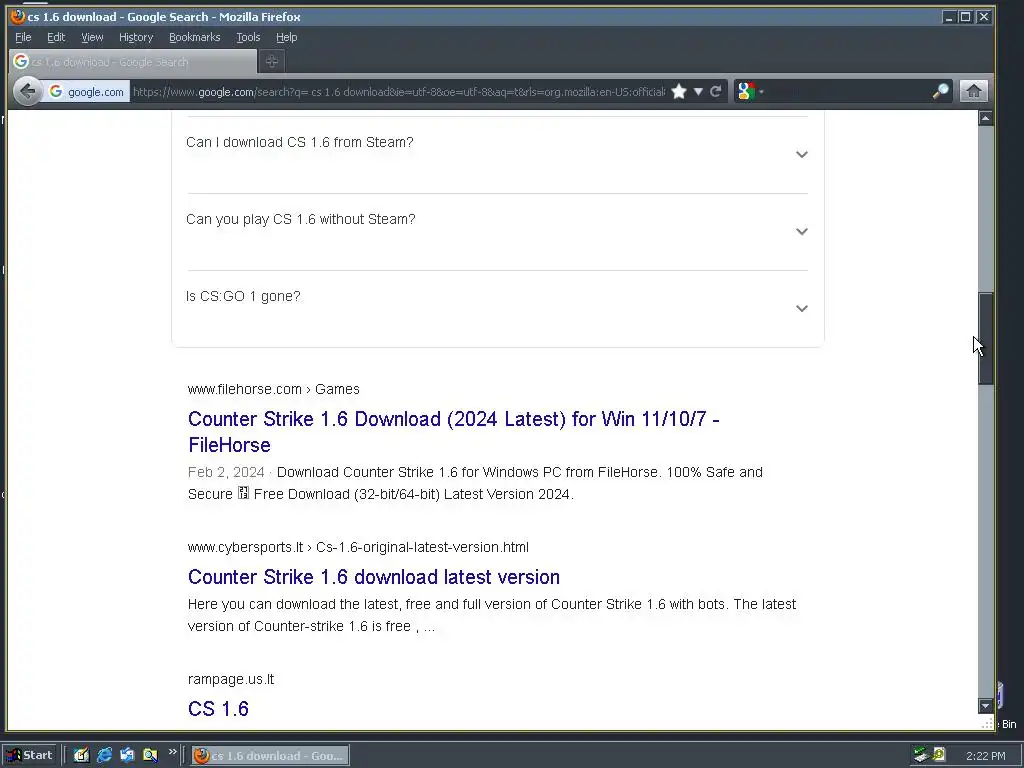Click the www.filehorse.com › Games breadcrumb
Viewport: 1024px width, 768px height.
(274, 389)
